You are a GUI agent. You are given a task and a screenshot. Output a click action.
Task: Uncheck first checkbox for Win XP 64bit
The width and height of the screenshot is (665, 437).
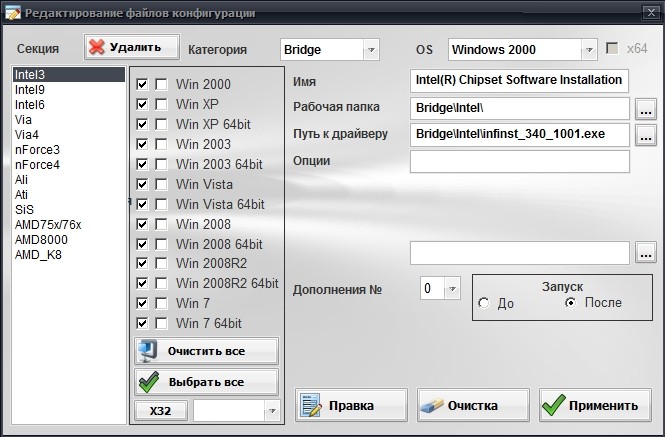pyautogui.click(x=142, y=124)
